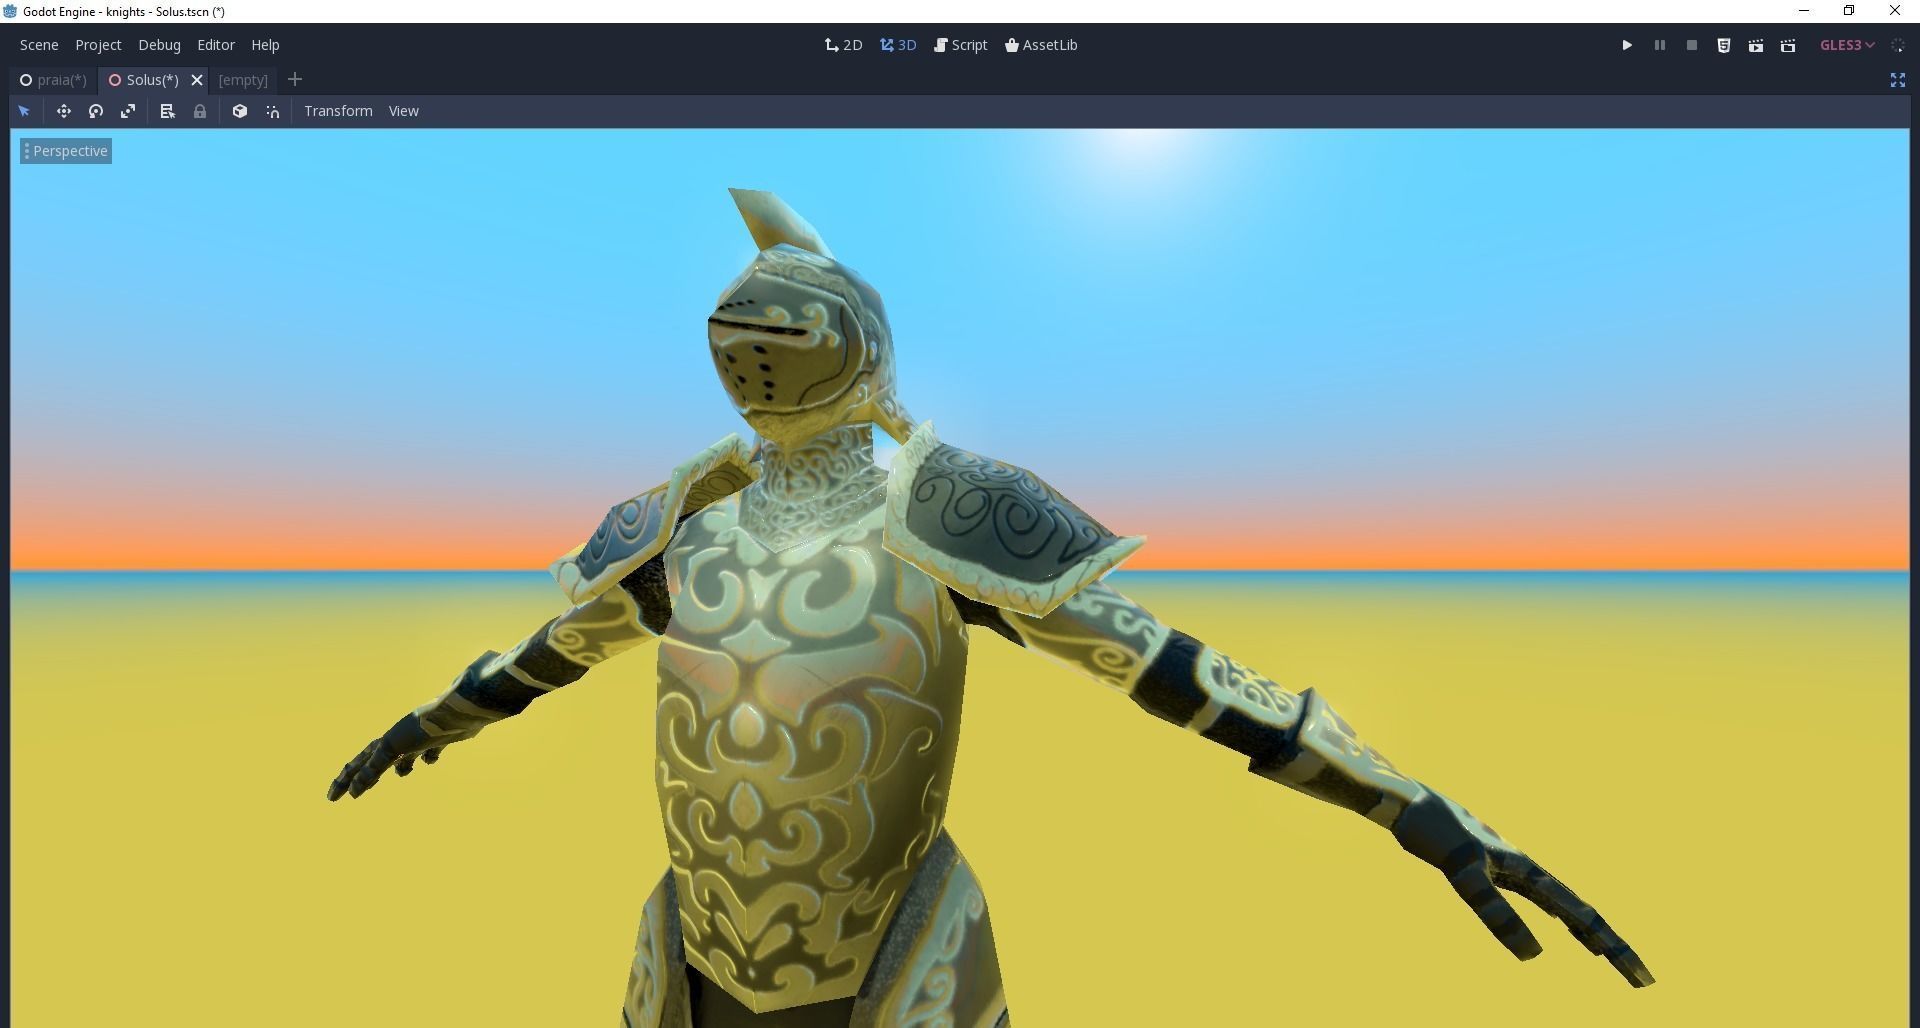Open the View menu

click(403, 111)
